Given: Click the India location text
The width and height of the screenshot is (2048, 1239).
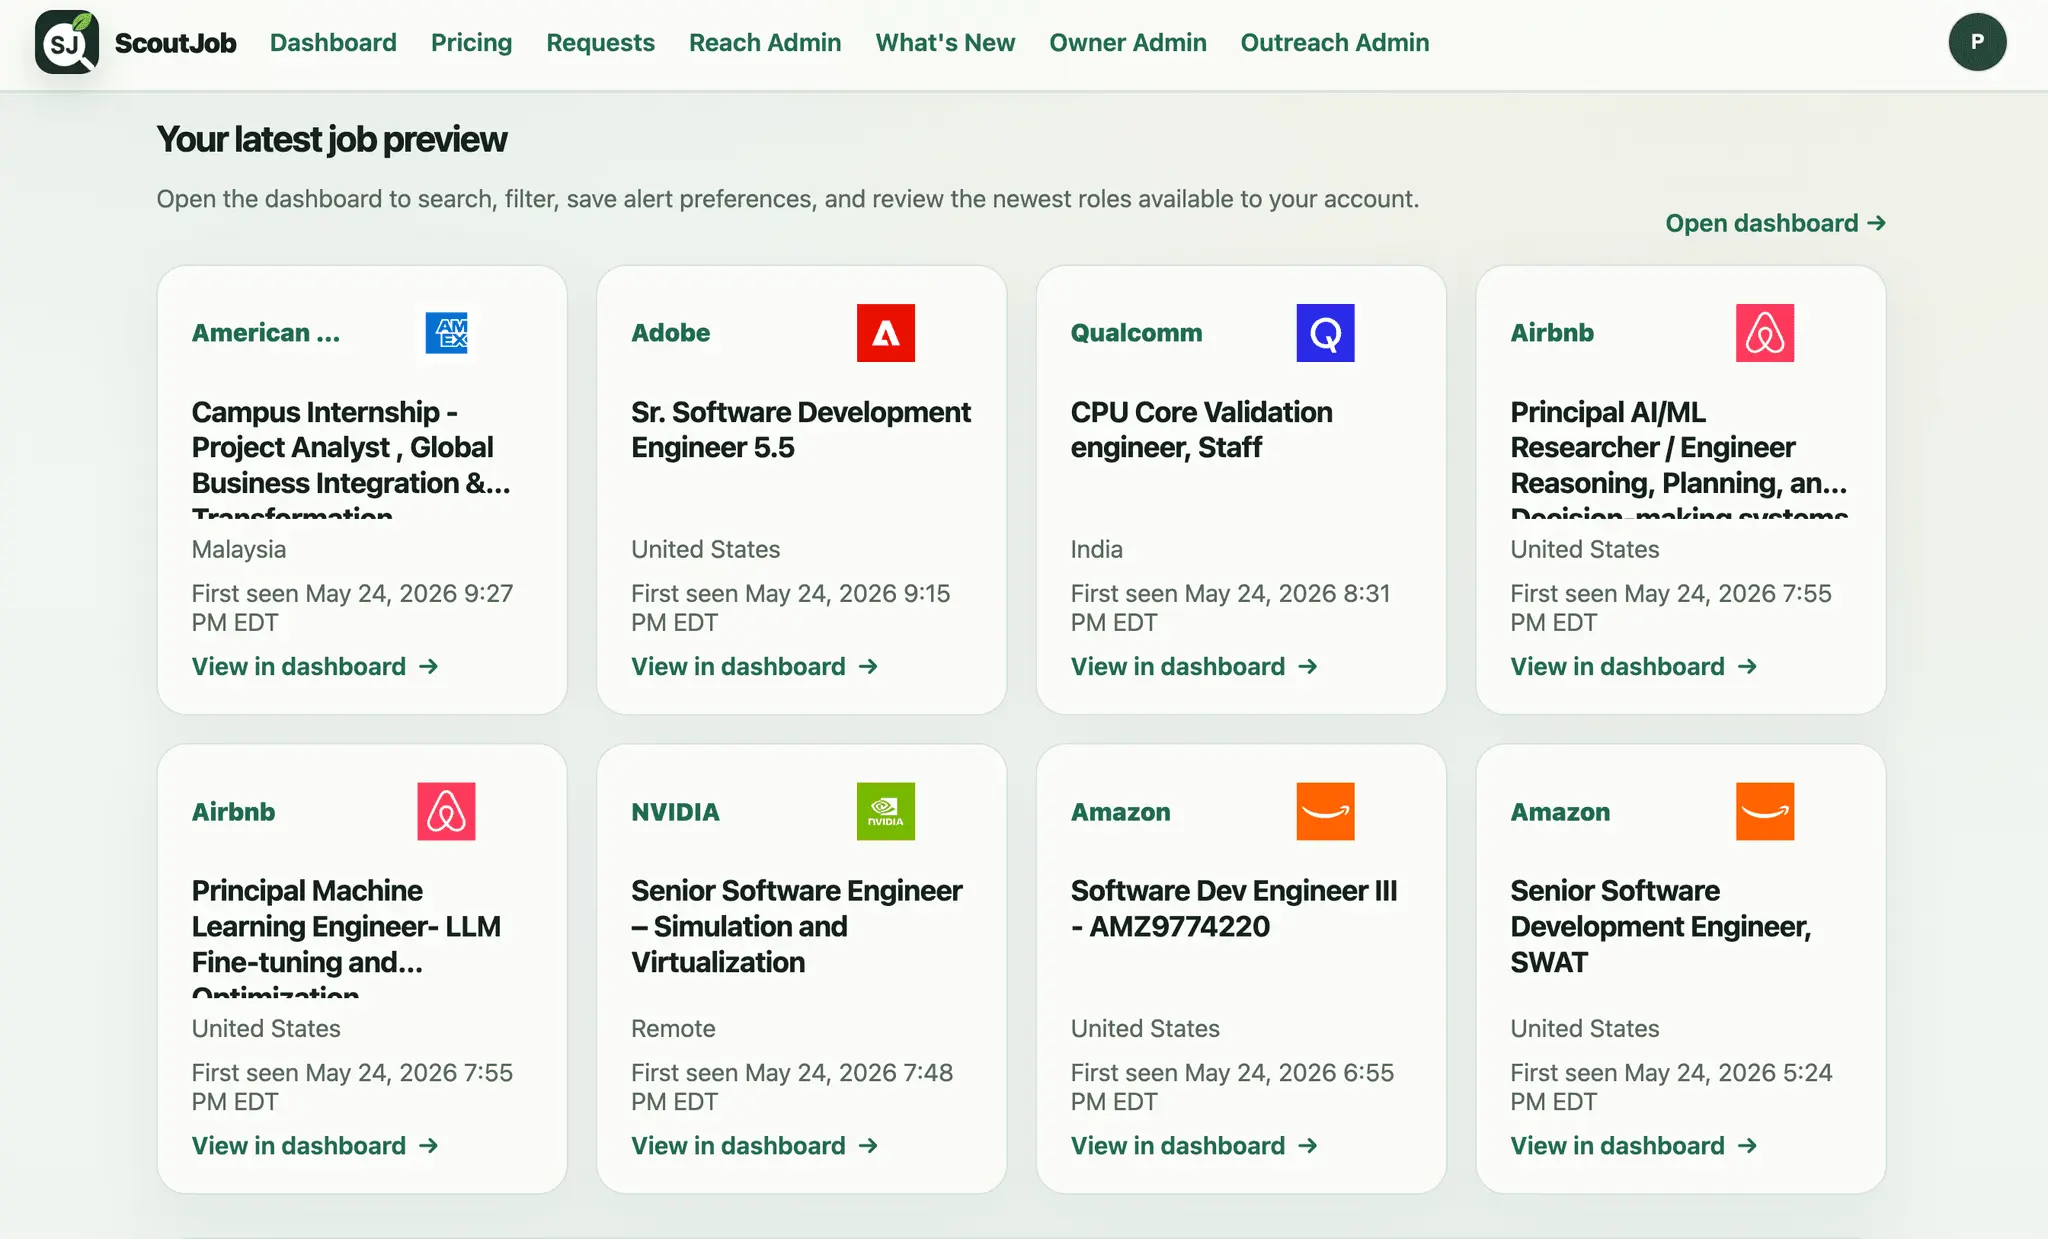Looking at the screenshot, I should pos(1097,549).
